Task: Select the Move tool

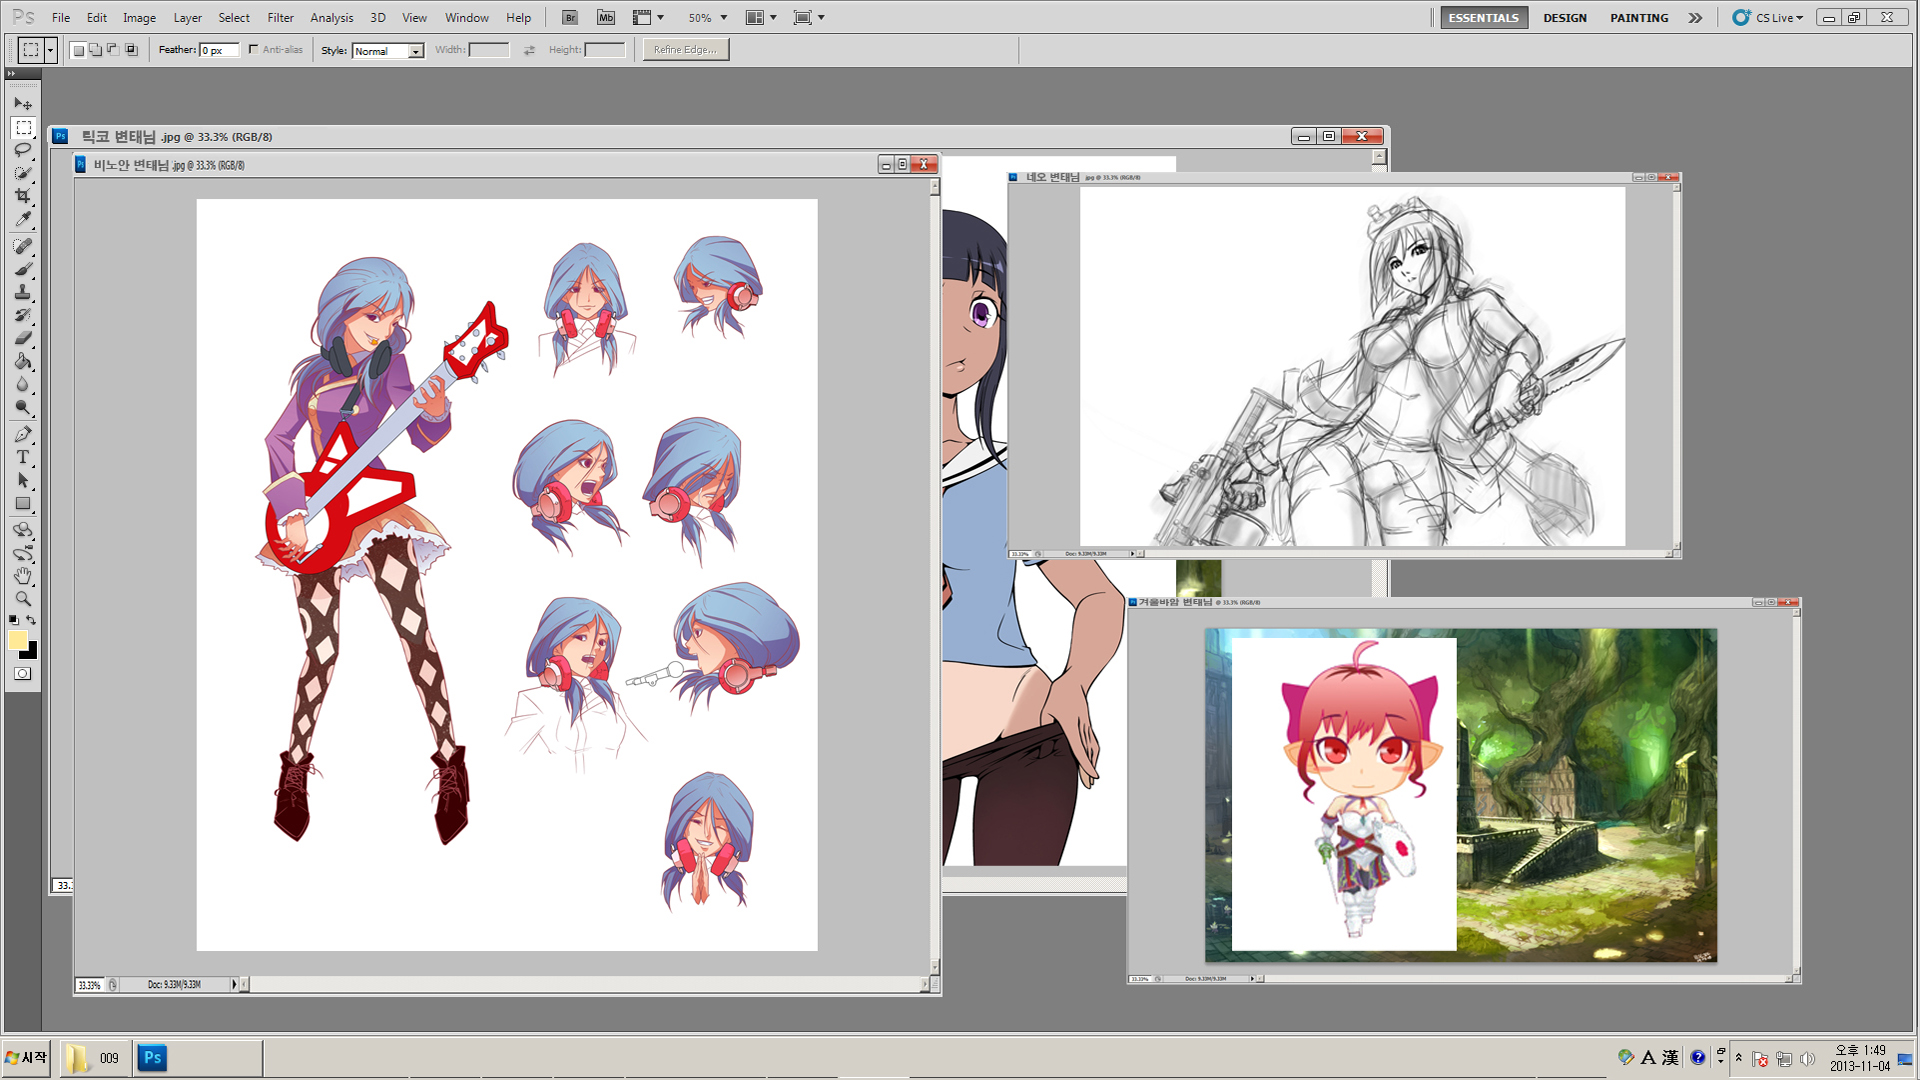Action: (x=23, y=103)
